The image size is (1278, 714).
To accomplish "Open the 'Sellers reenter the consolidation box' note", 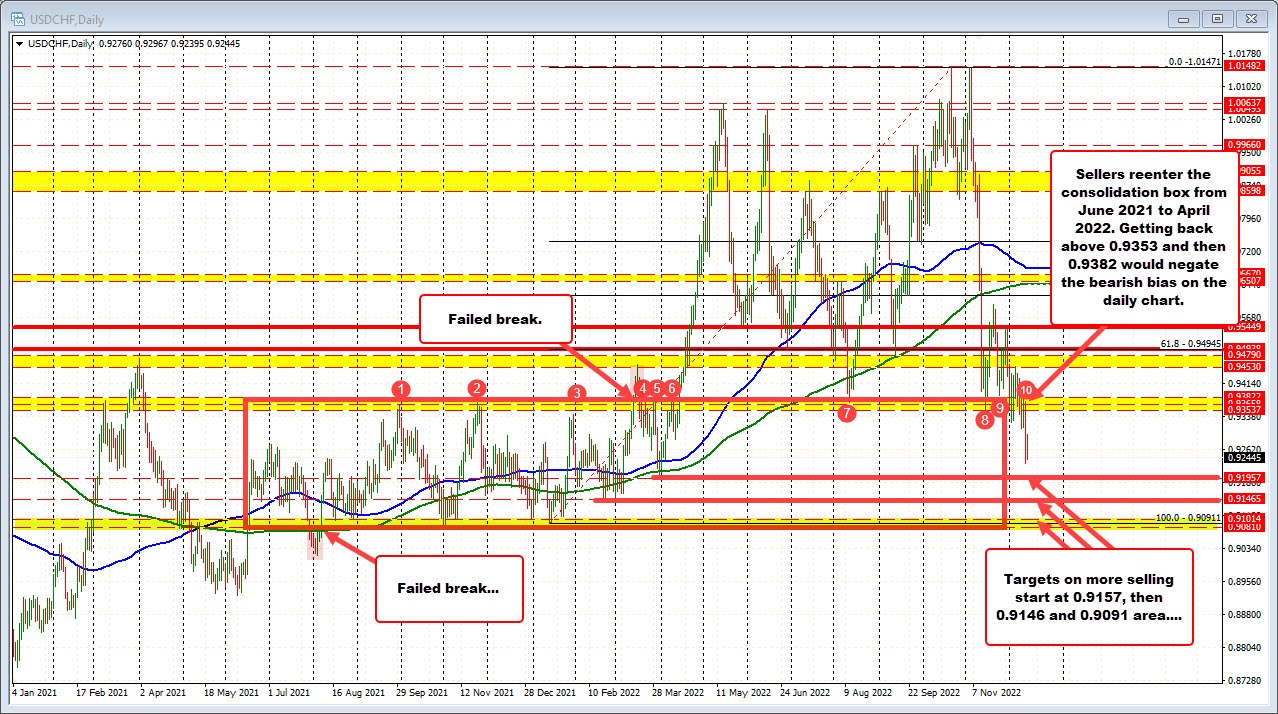I will click(1143, 236).
